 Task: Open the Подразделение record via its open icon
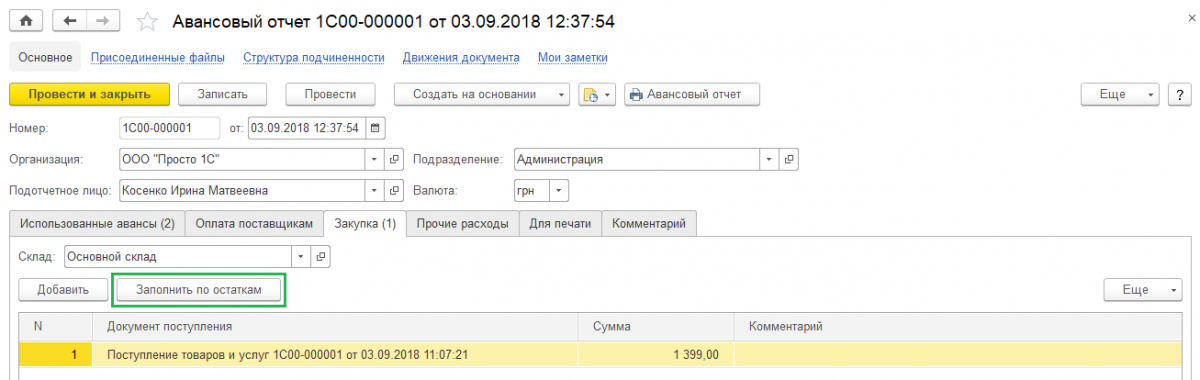click(789, 159)
